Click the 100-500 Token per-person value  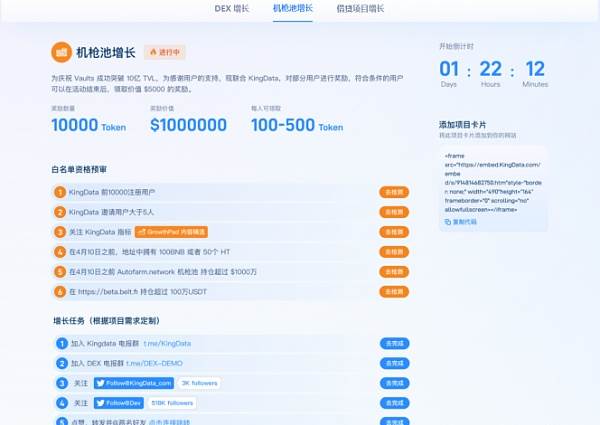[297, 125]
